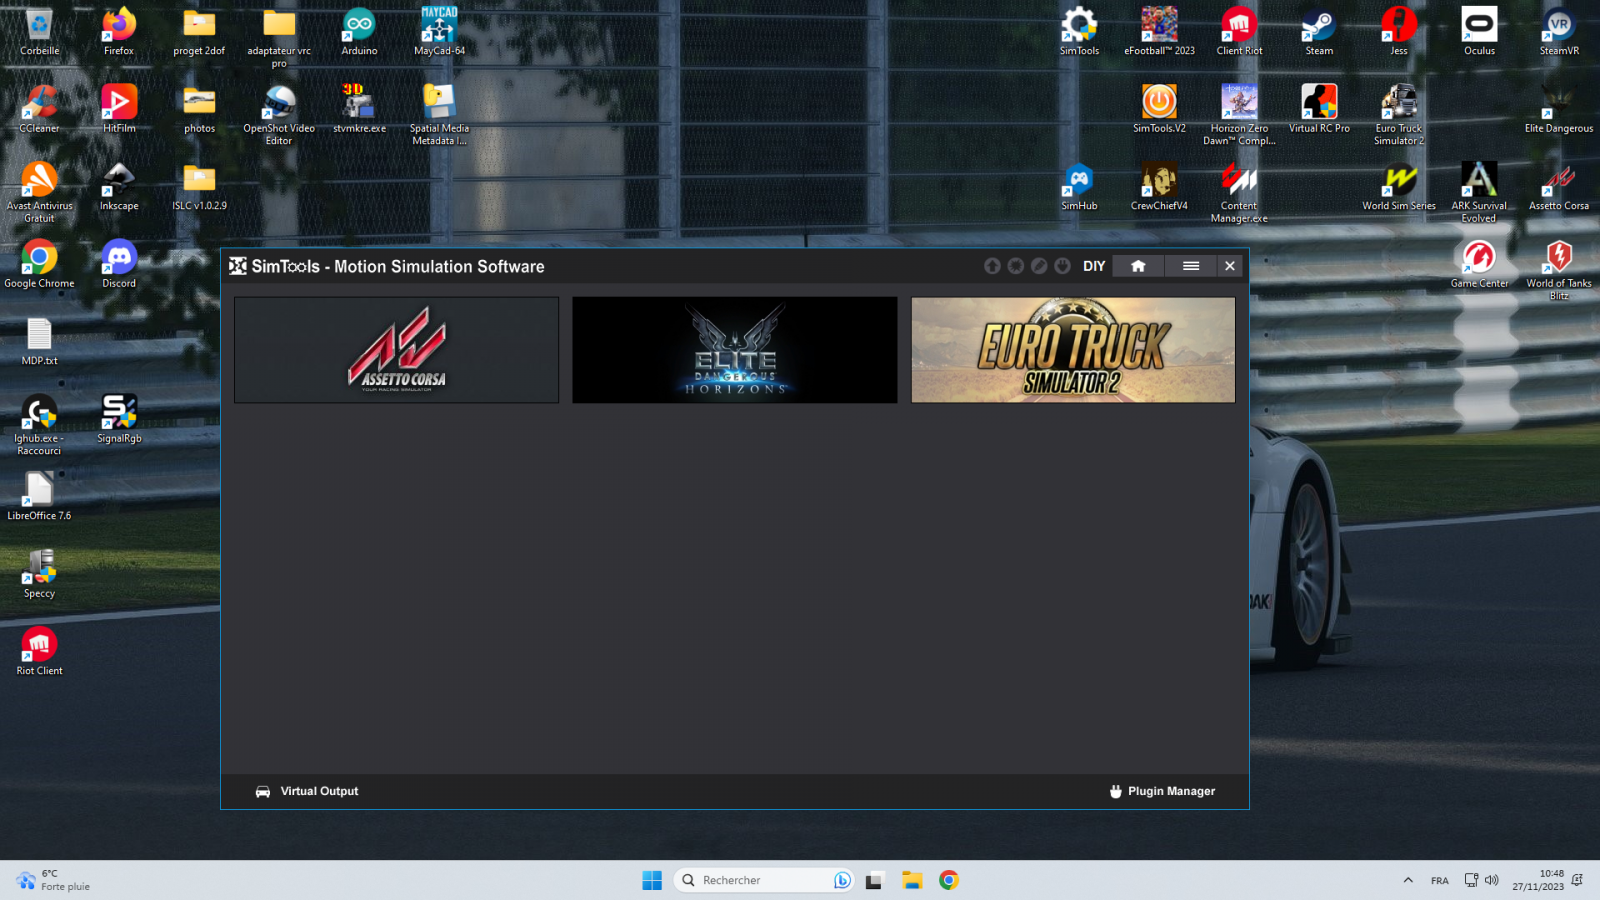This screenshot has height=900, width=1600.
Task: Open Game Center desktop icon
Action: point(1479,264)
